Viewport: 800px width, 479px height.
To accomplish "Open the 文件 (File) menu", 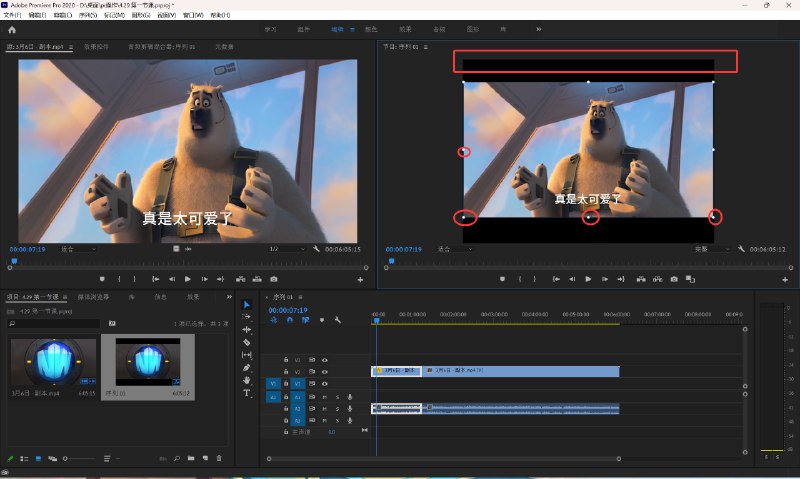I will [x=12, y=15].
